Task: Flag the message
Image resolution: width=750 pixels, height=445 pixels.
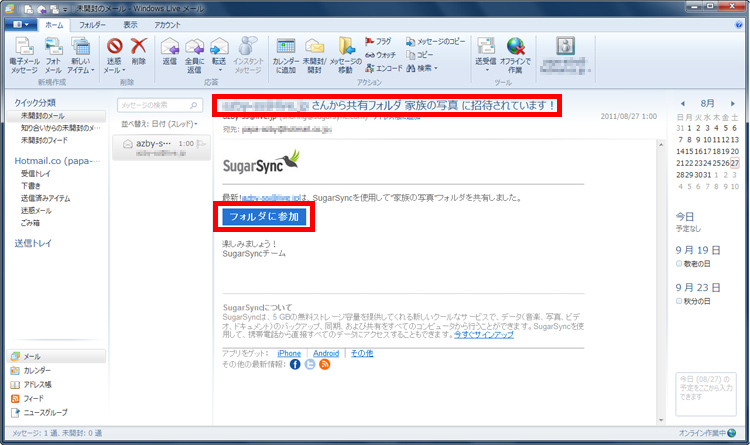Action: click(x=378, y=42)
